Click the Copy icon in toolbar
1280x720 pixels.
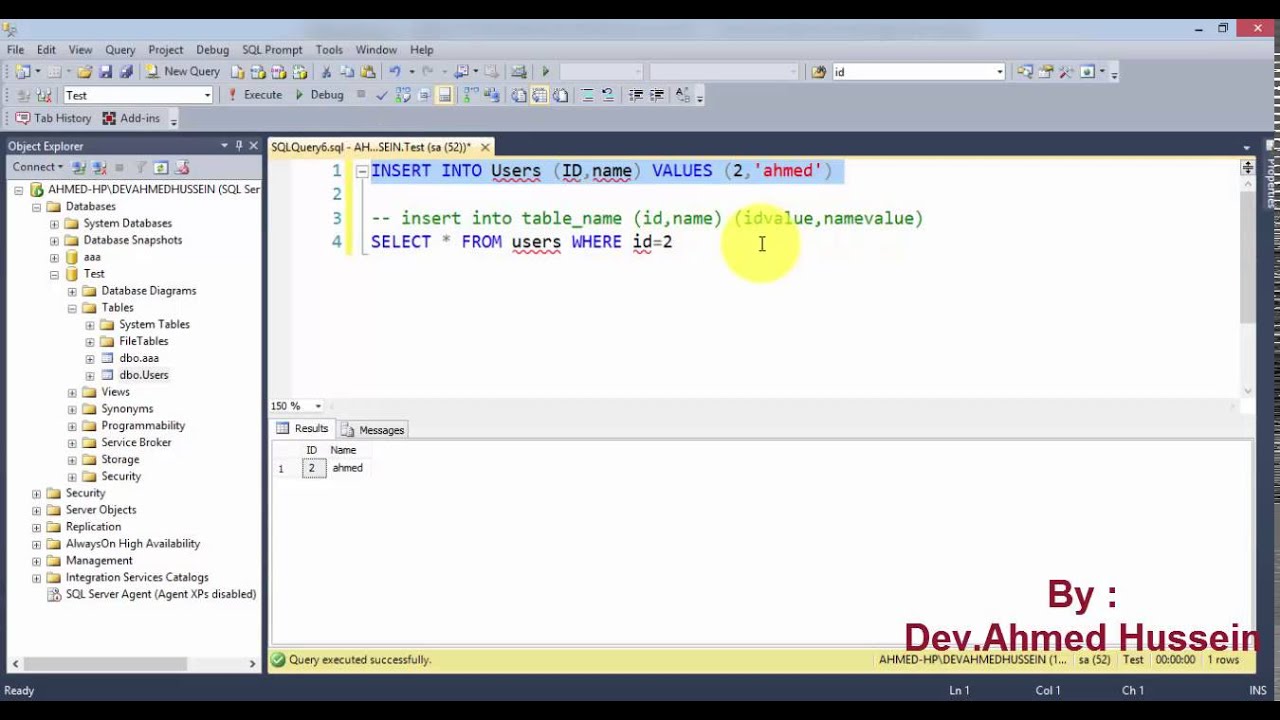(x=347, y=72)
